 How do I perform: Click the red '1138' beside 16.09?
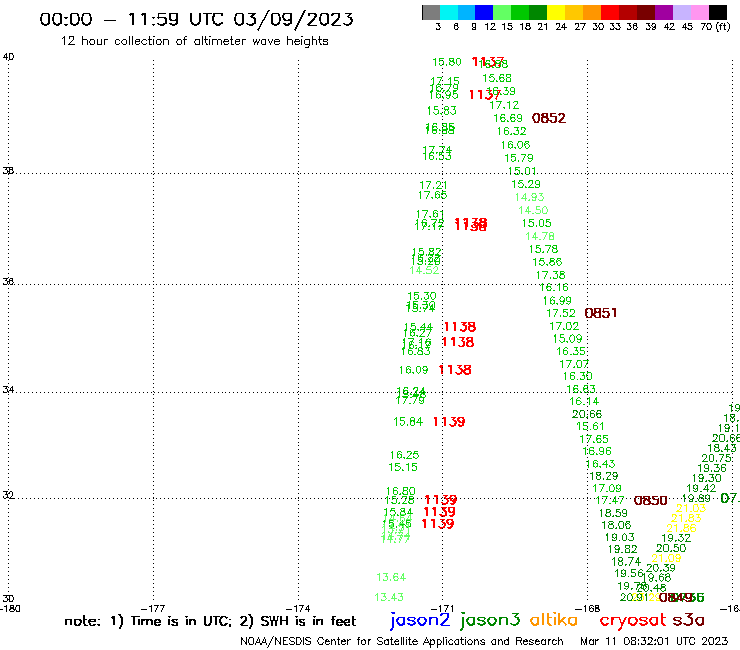tap(455, 370)
